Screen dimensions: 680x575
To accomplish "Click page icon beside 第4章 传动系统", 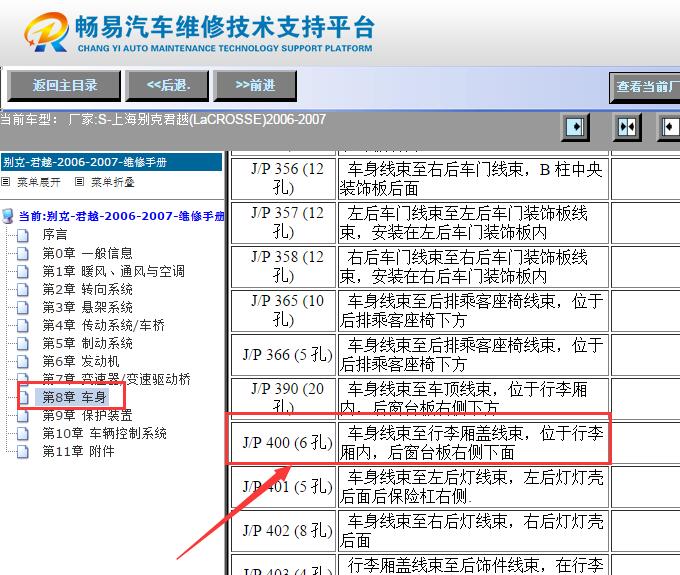I will (x=23, y=326).
